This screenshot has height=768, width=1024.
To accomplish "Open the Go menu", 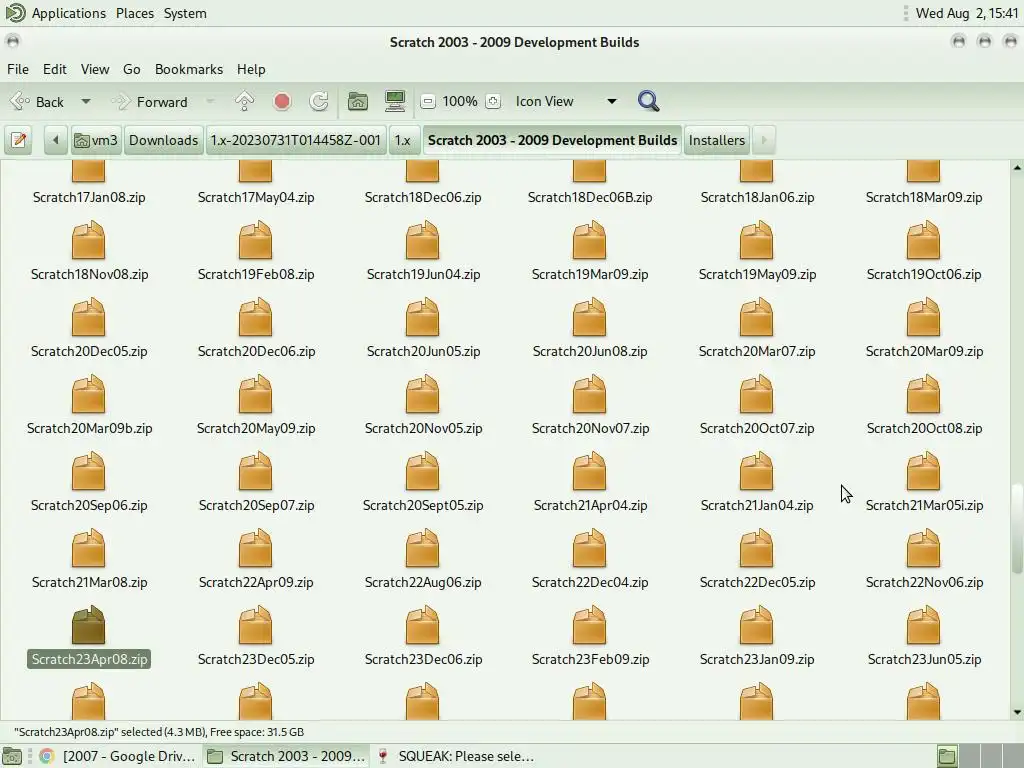I will (131, 69).
